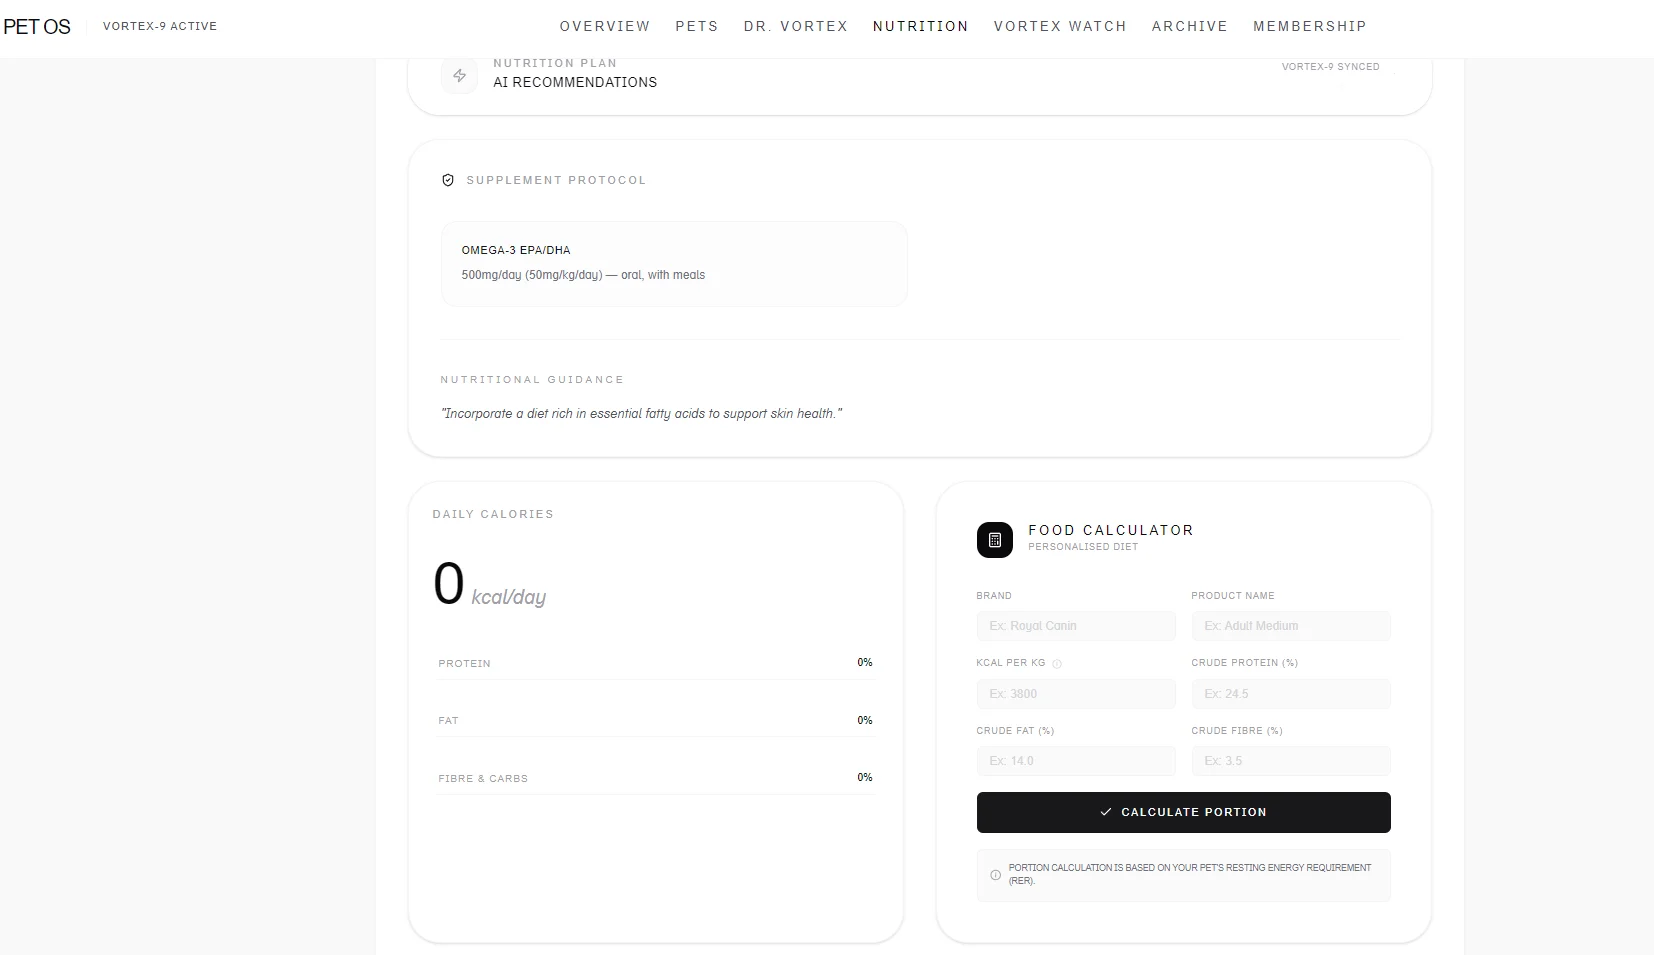Click the info icon in the RER note
Viewport: 1654px width, 955px height.
coord(995,875)
